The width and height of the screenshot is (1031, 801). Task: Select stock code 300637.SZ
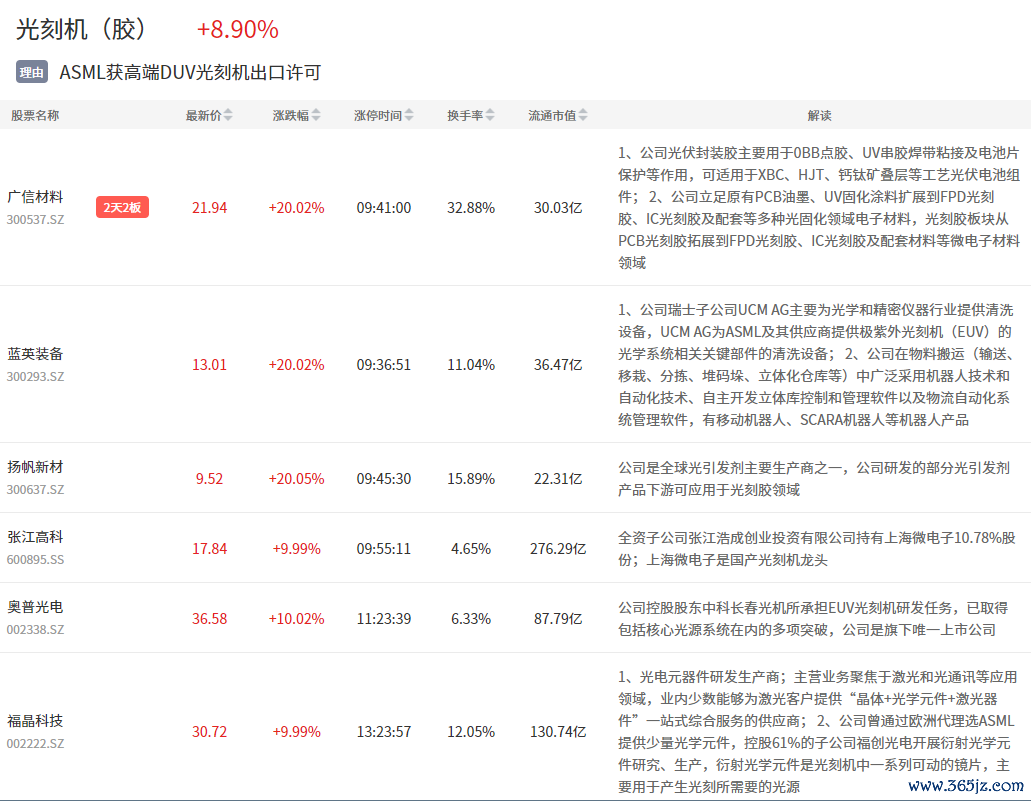[36, 490]
